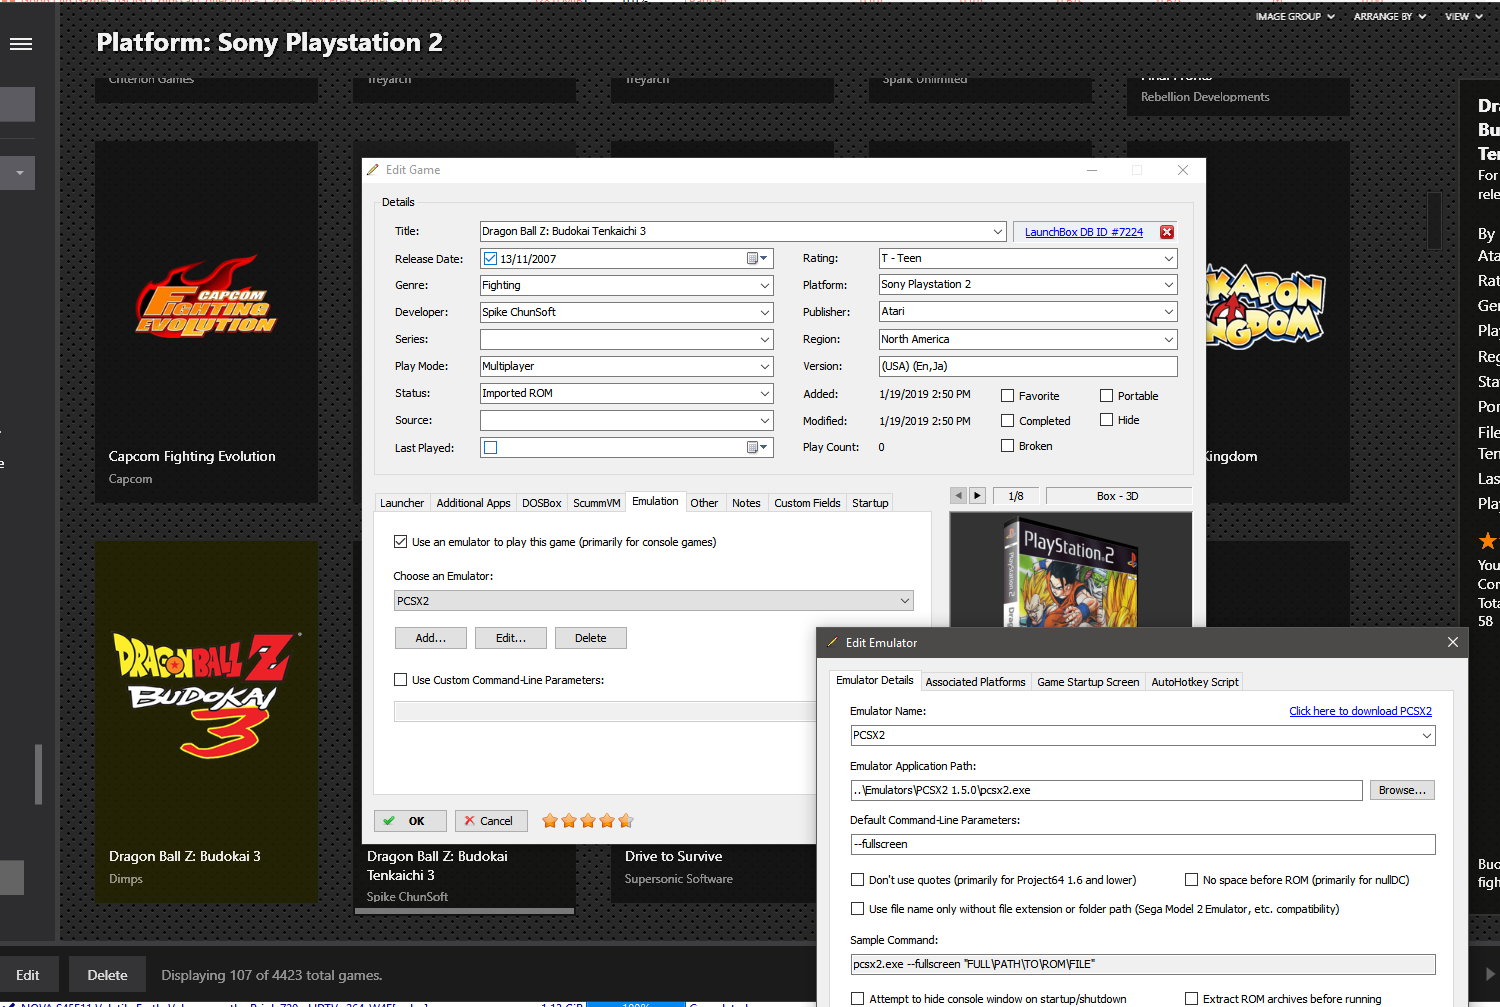Screen dimensions: 1500x1007
Task: Open the Region dropdown
Action: 1168,339
